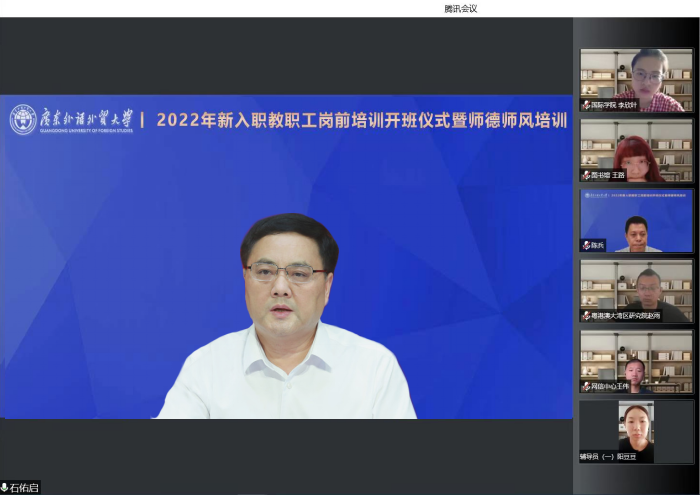
Task: Click the status icon before 网信中心王伟
Action: (586, 386)
